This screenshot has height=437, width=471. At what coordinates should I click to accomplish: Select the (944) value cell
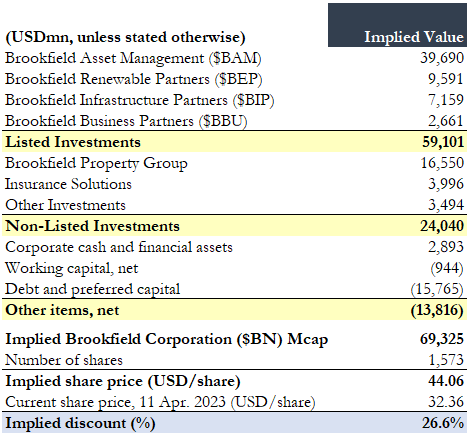pyautogui.click(x=447, y=268)
